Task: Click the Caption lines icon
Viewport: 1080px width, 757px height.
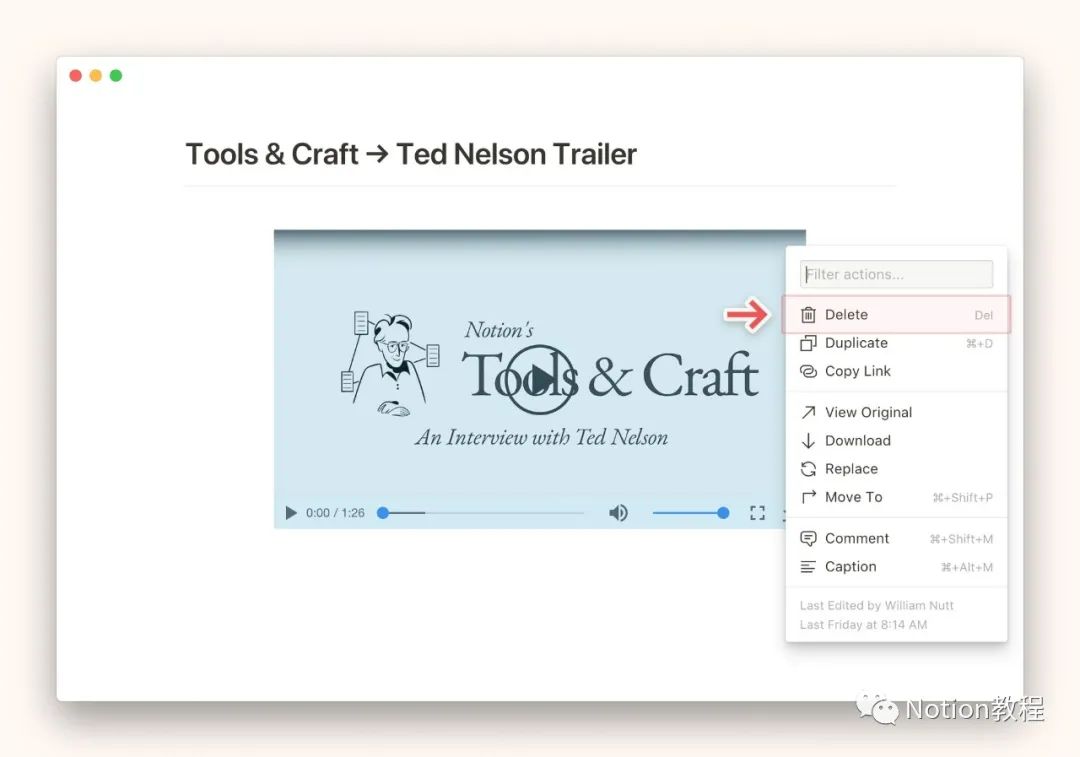Action: pos(808,567)
